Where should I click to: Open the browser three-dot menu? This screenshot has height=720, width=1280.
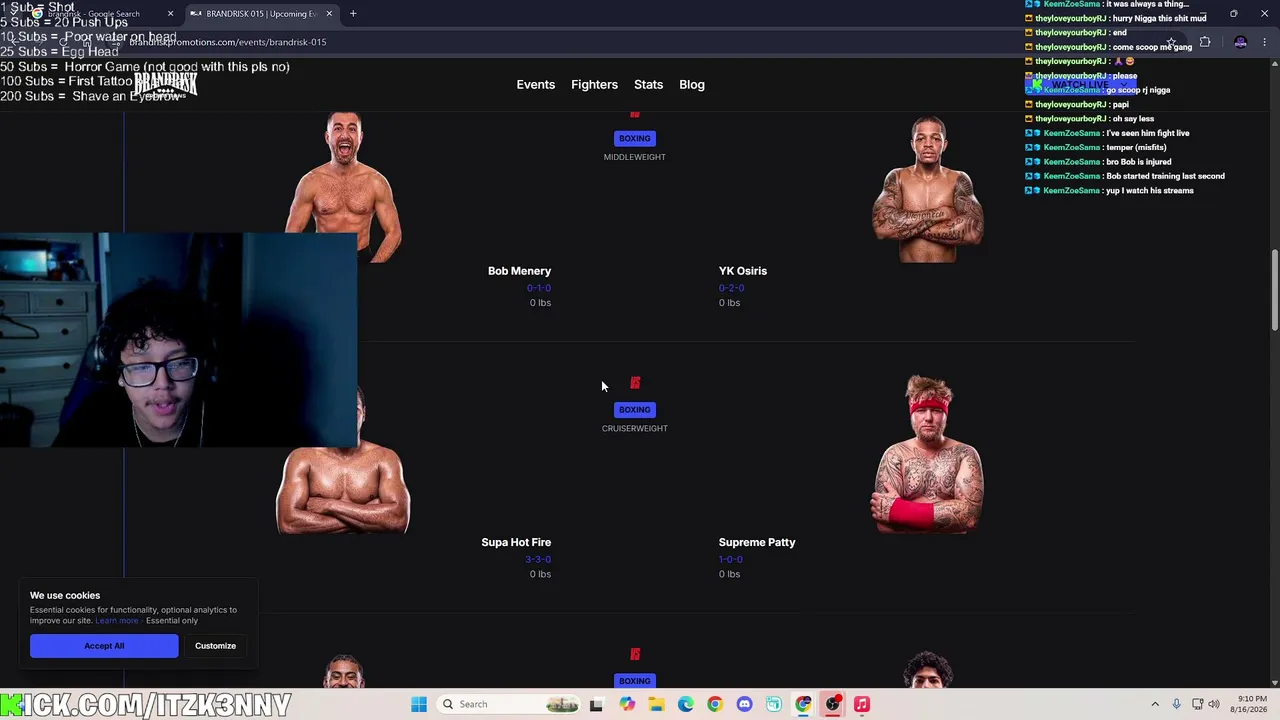coord(1265,42)
